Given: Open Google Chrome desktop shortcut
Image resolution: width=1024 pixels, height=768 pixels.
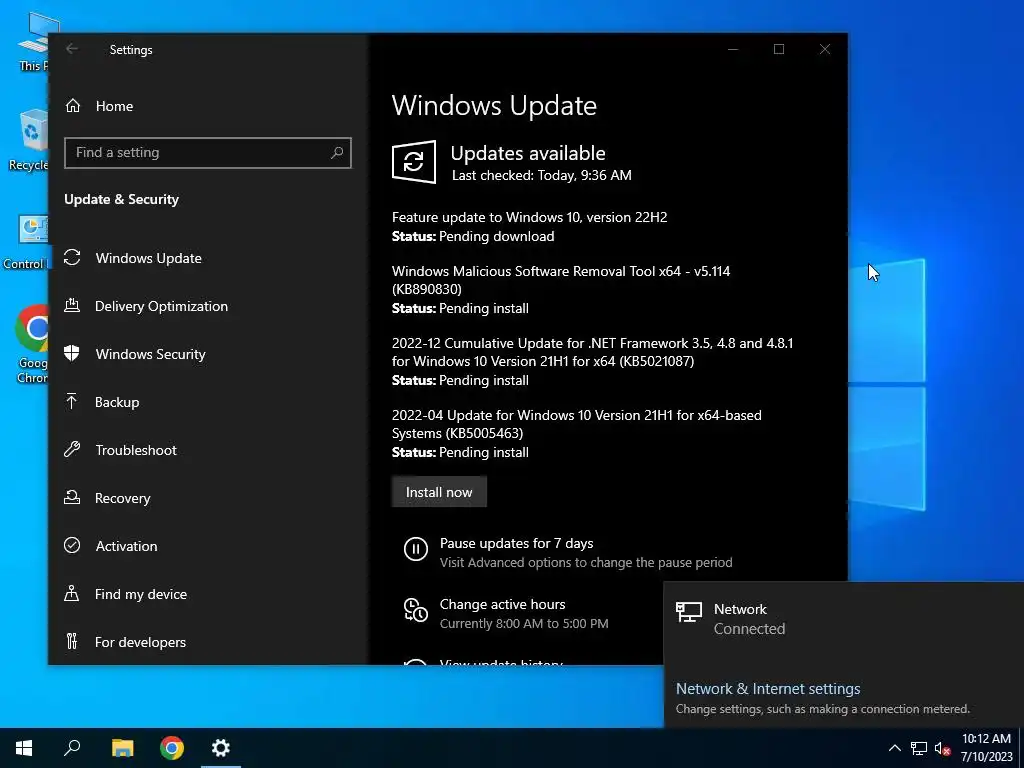Looking at the screenshot, I should pos(31,345).
